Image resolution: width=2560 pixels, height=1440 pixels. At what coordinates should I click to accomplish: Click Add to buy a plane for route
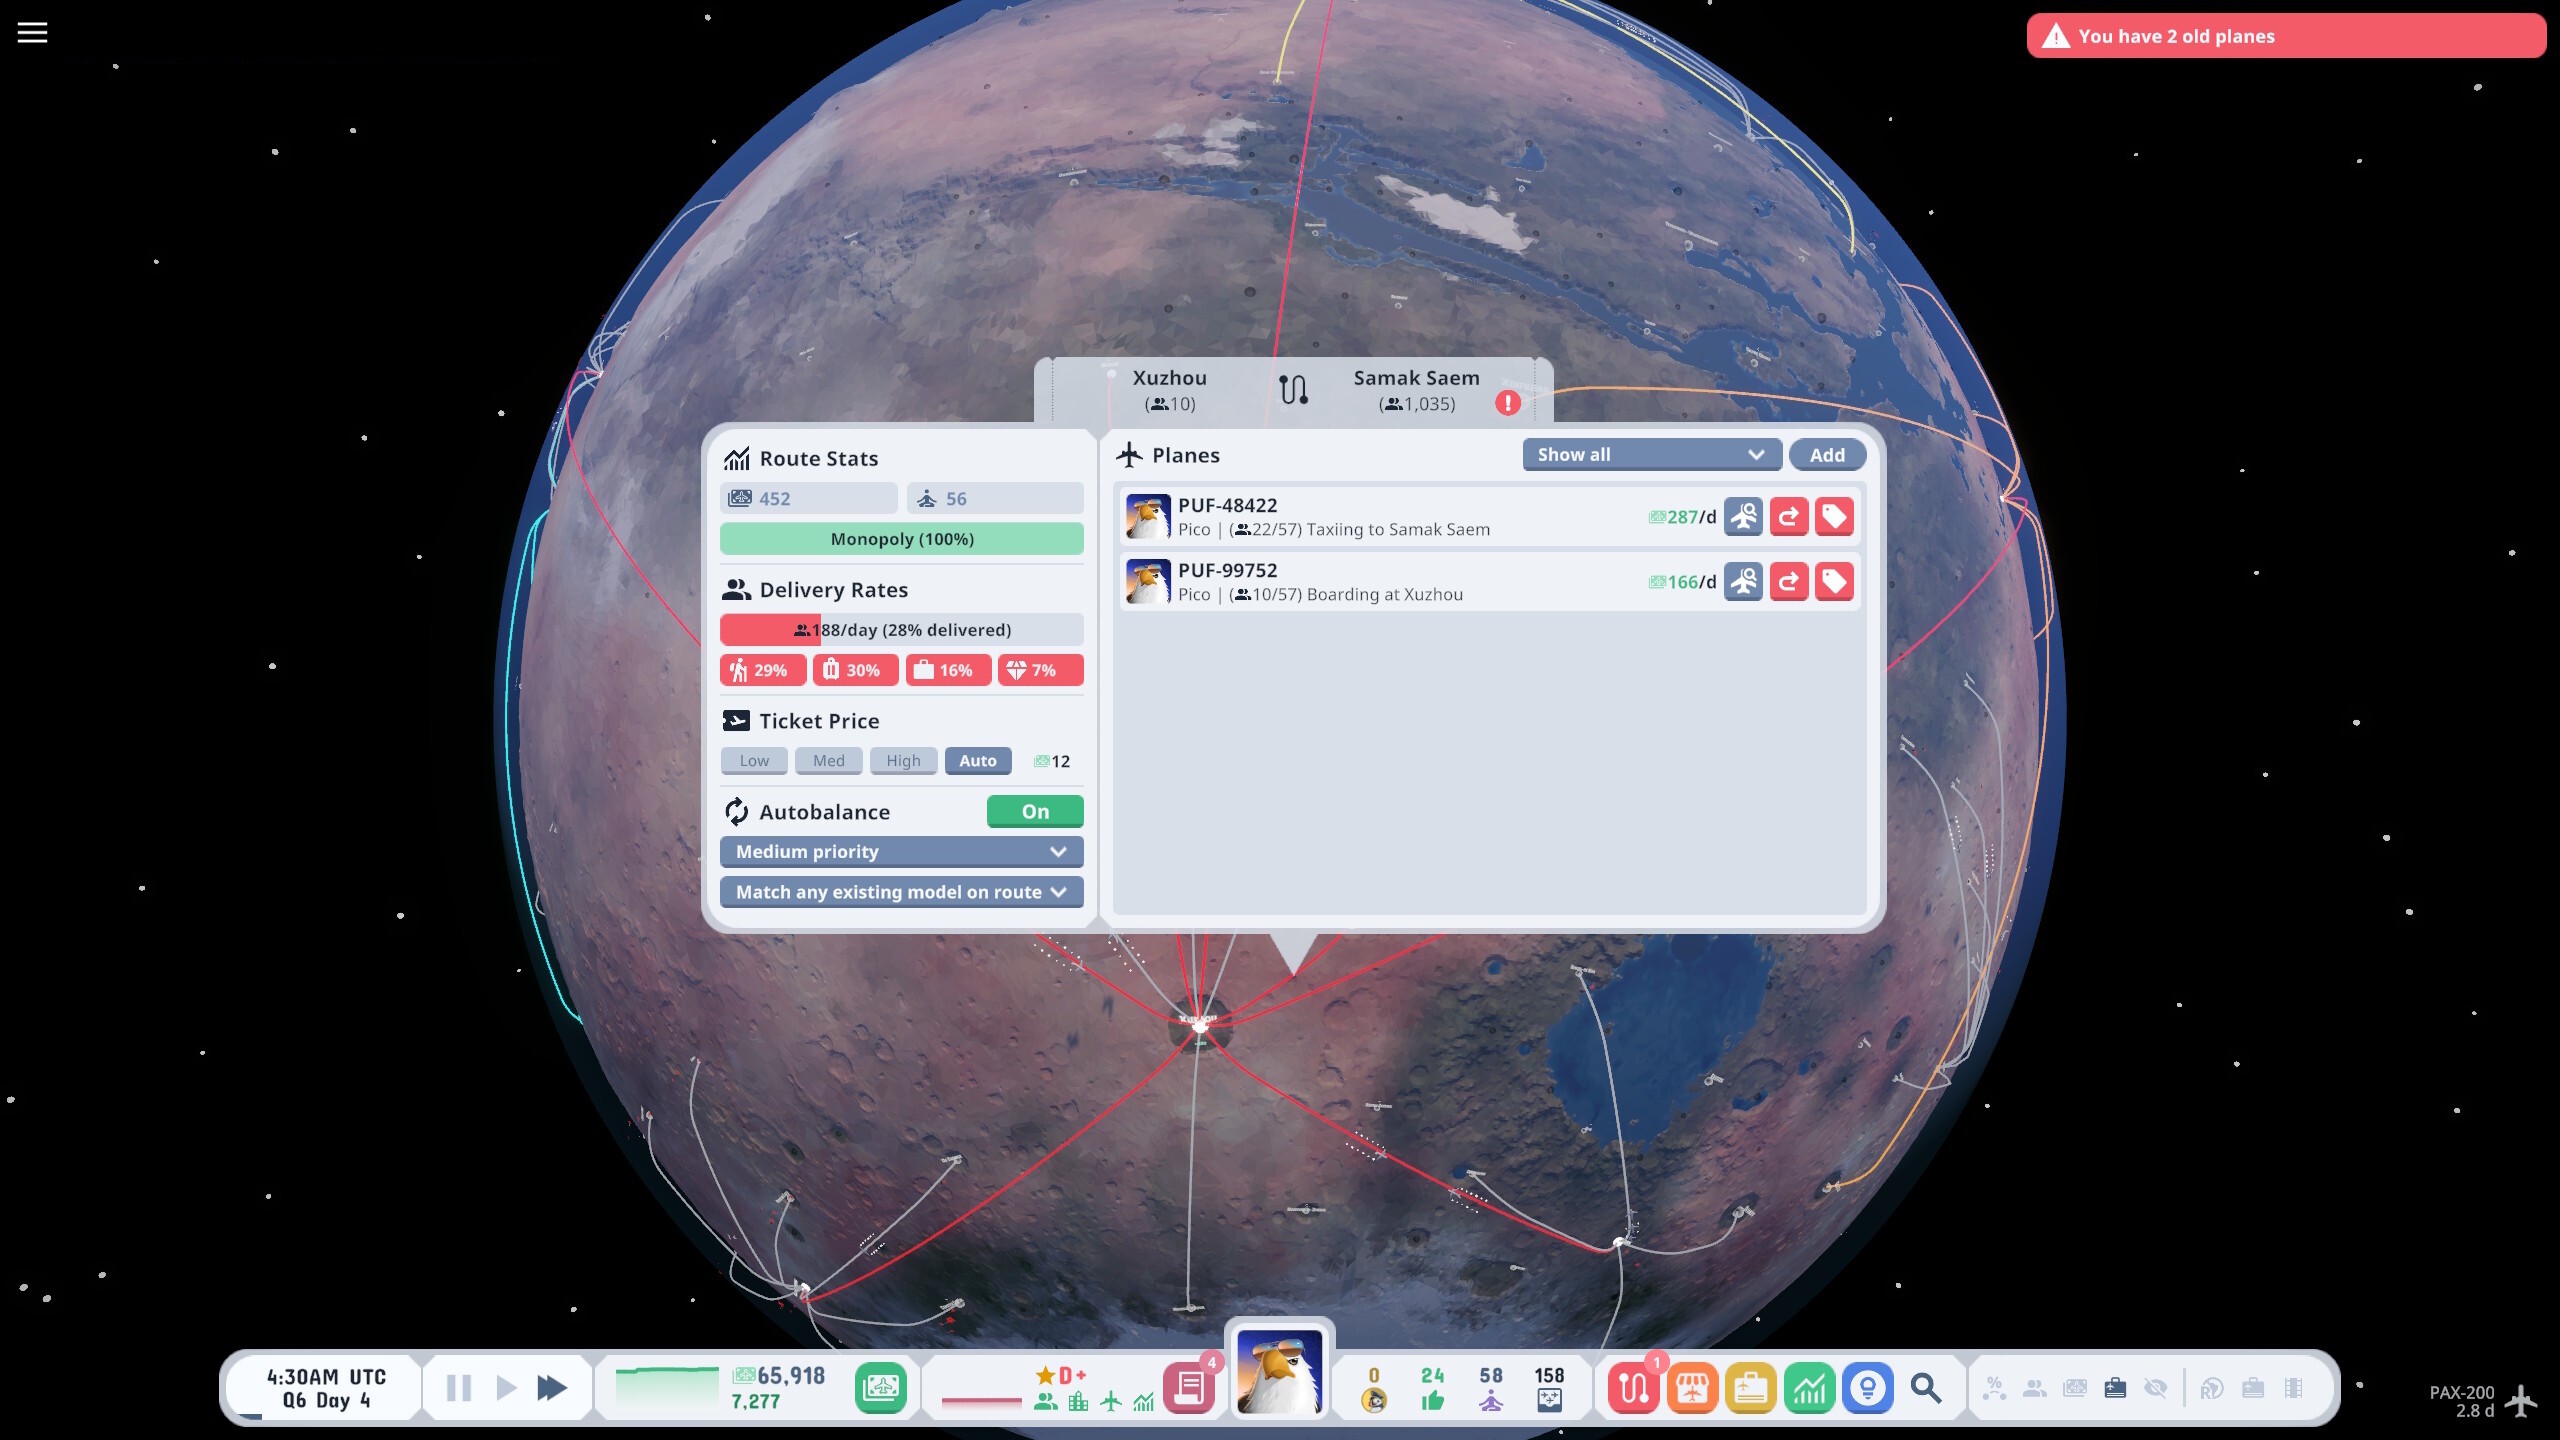(x=1827, y=454)
